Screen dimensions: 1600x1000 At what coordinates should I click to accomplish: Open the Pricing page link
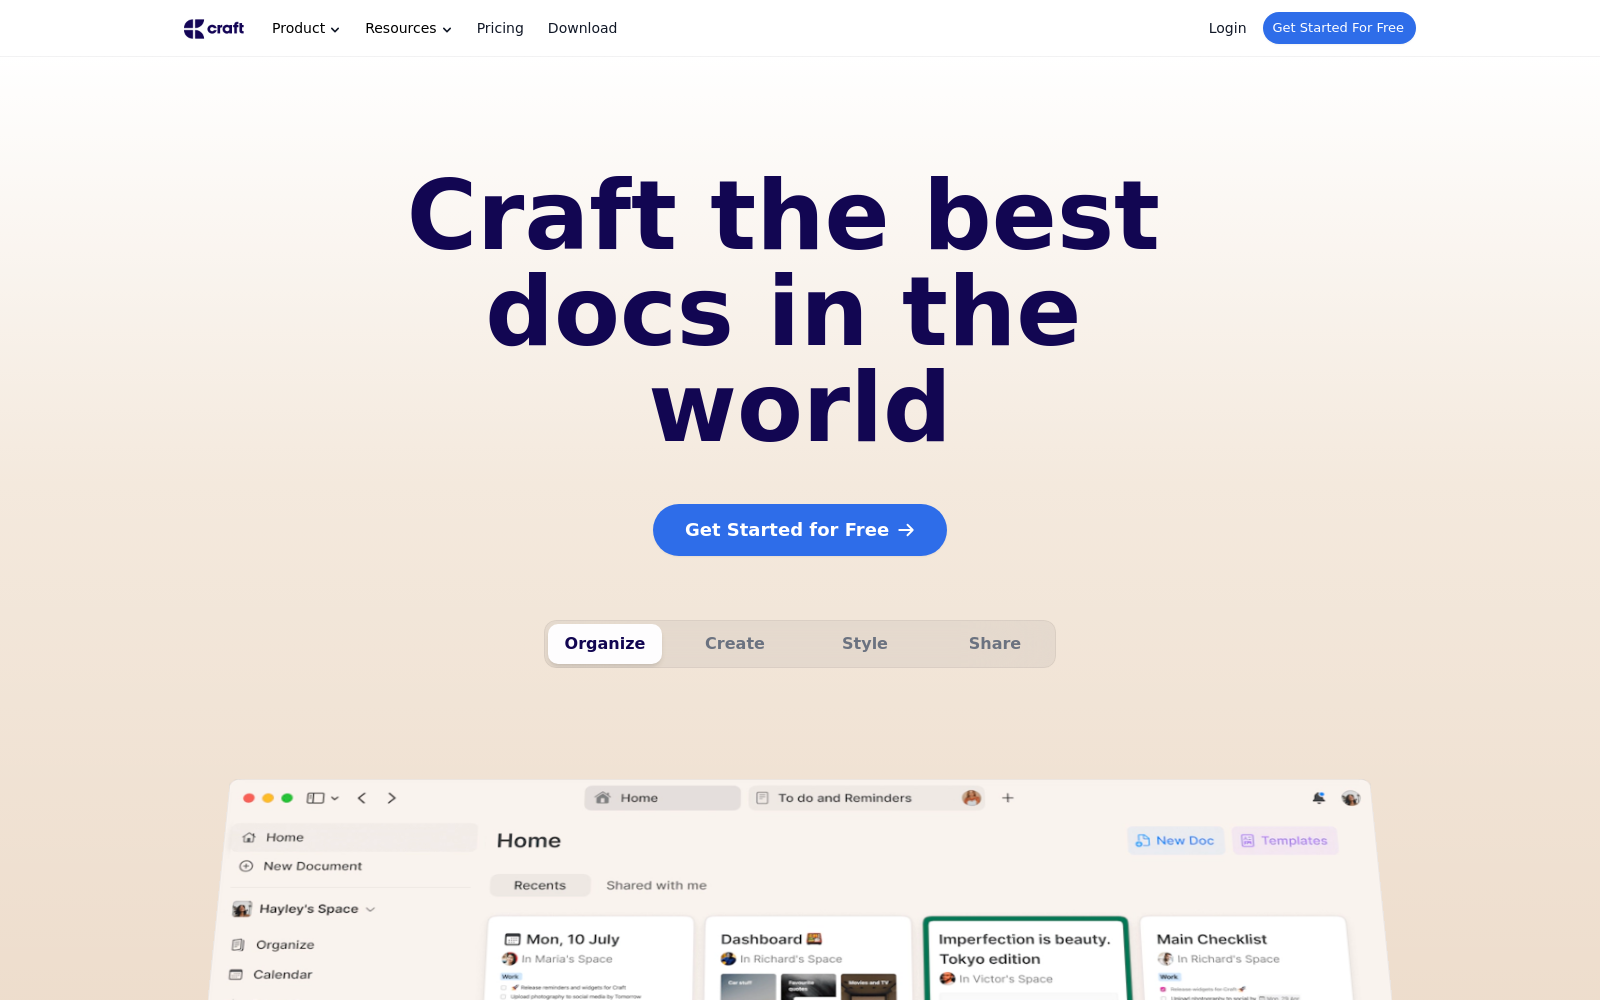tap(500, 28)
